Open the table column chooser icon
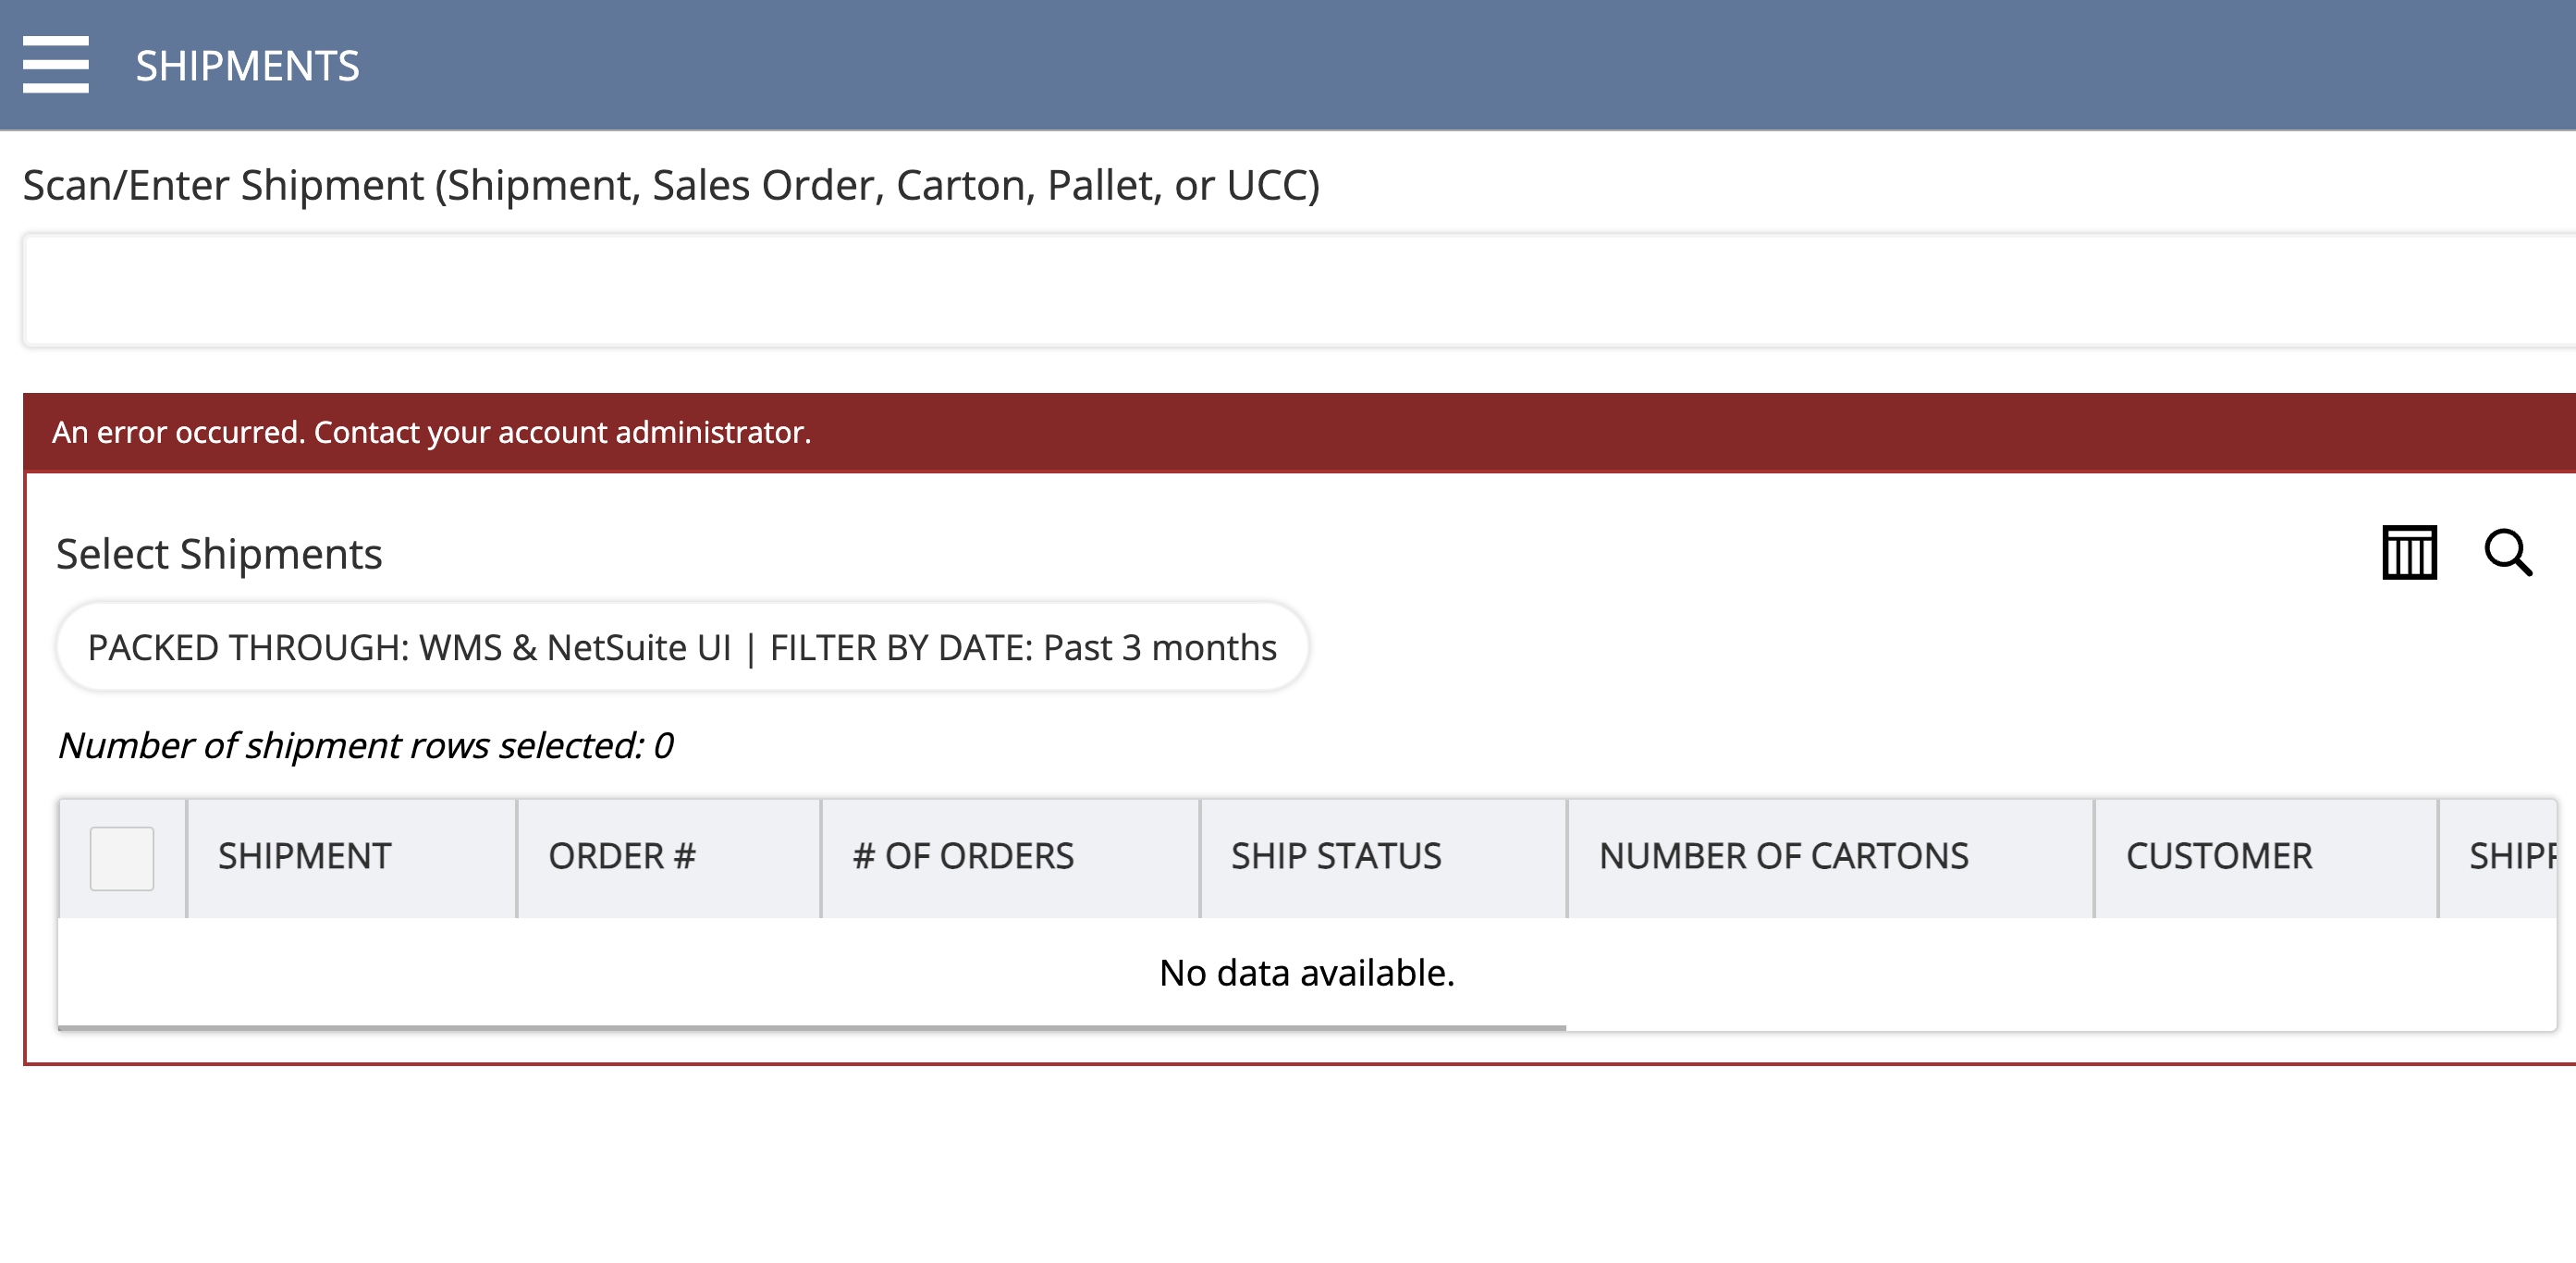The height and width of the screenshot is (1263, 2576). [x=2409, y=553]
